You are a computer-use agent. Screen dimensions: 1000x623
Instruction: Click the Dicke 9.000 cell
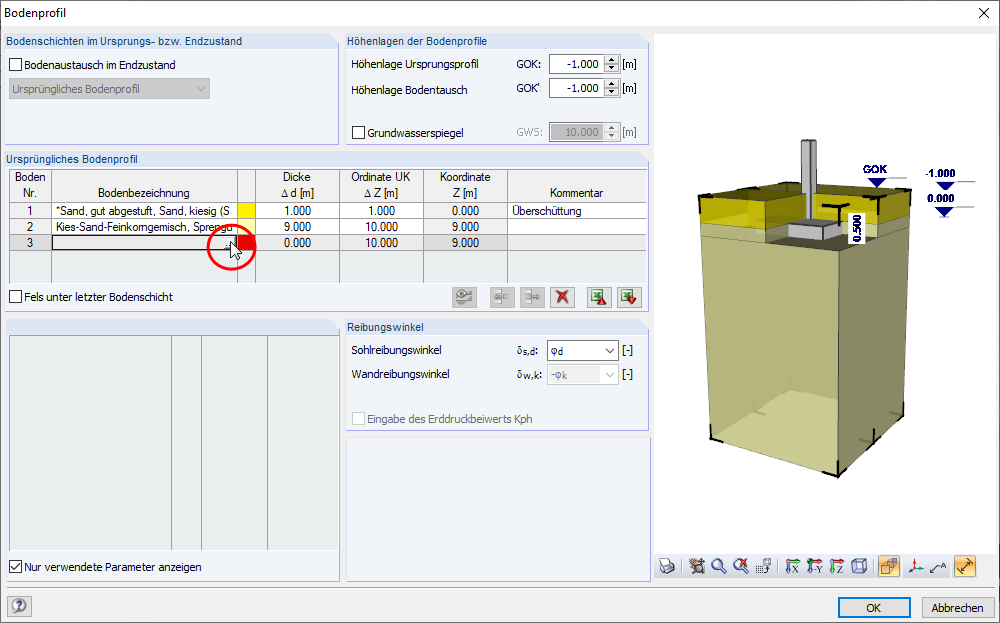297,226
